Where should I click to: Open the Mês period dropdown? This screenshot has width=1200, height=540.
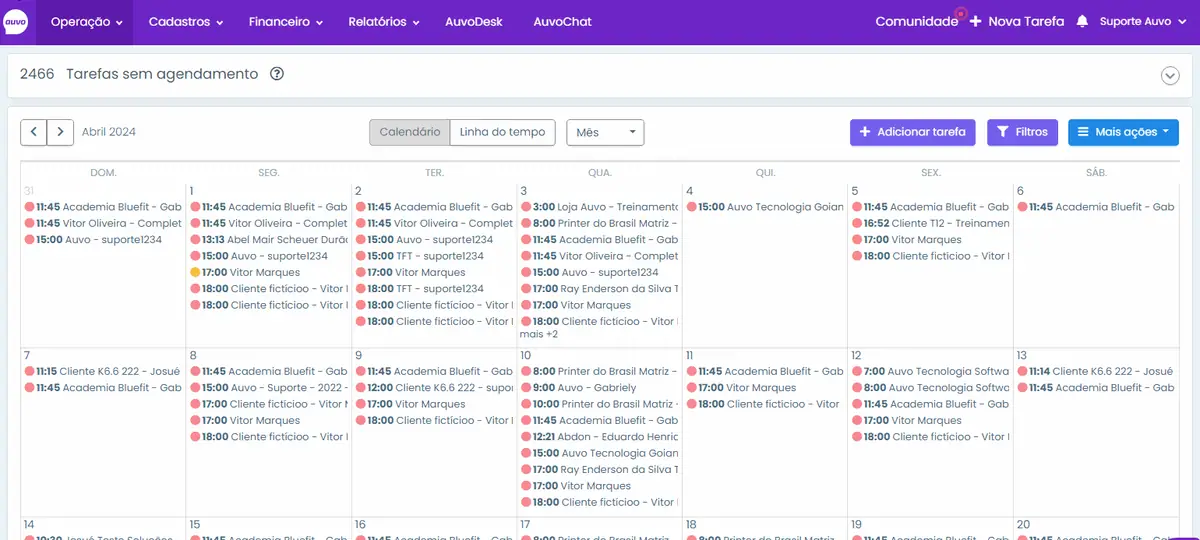[605, 132]
